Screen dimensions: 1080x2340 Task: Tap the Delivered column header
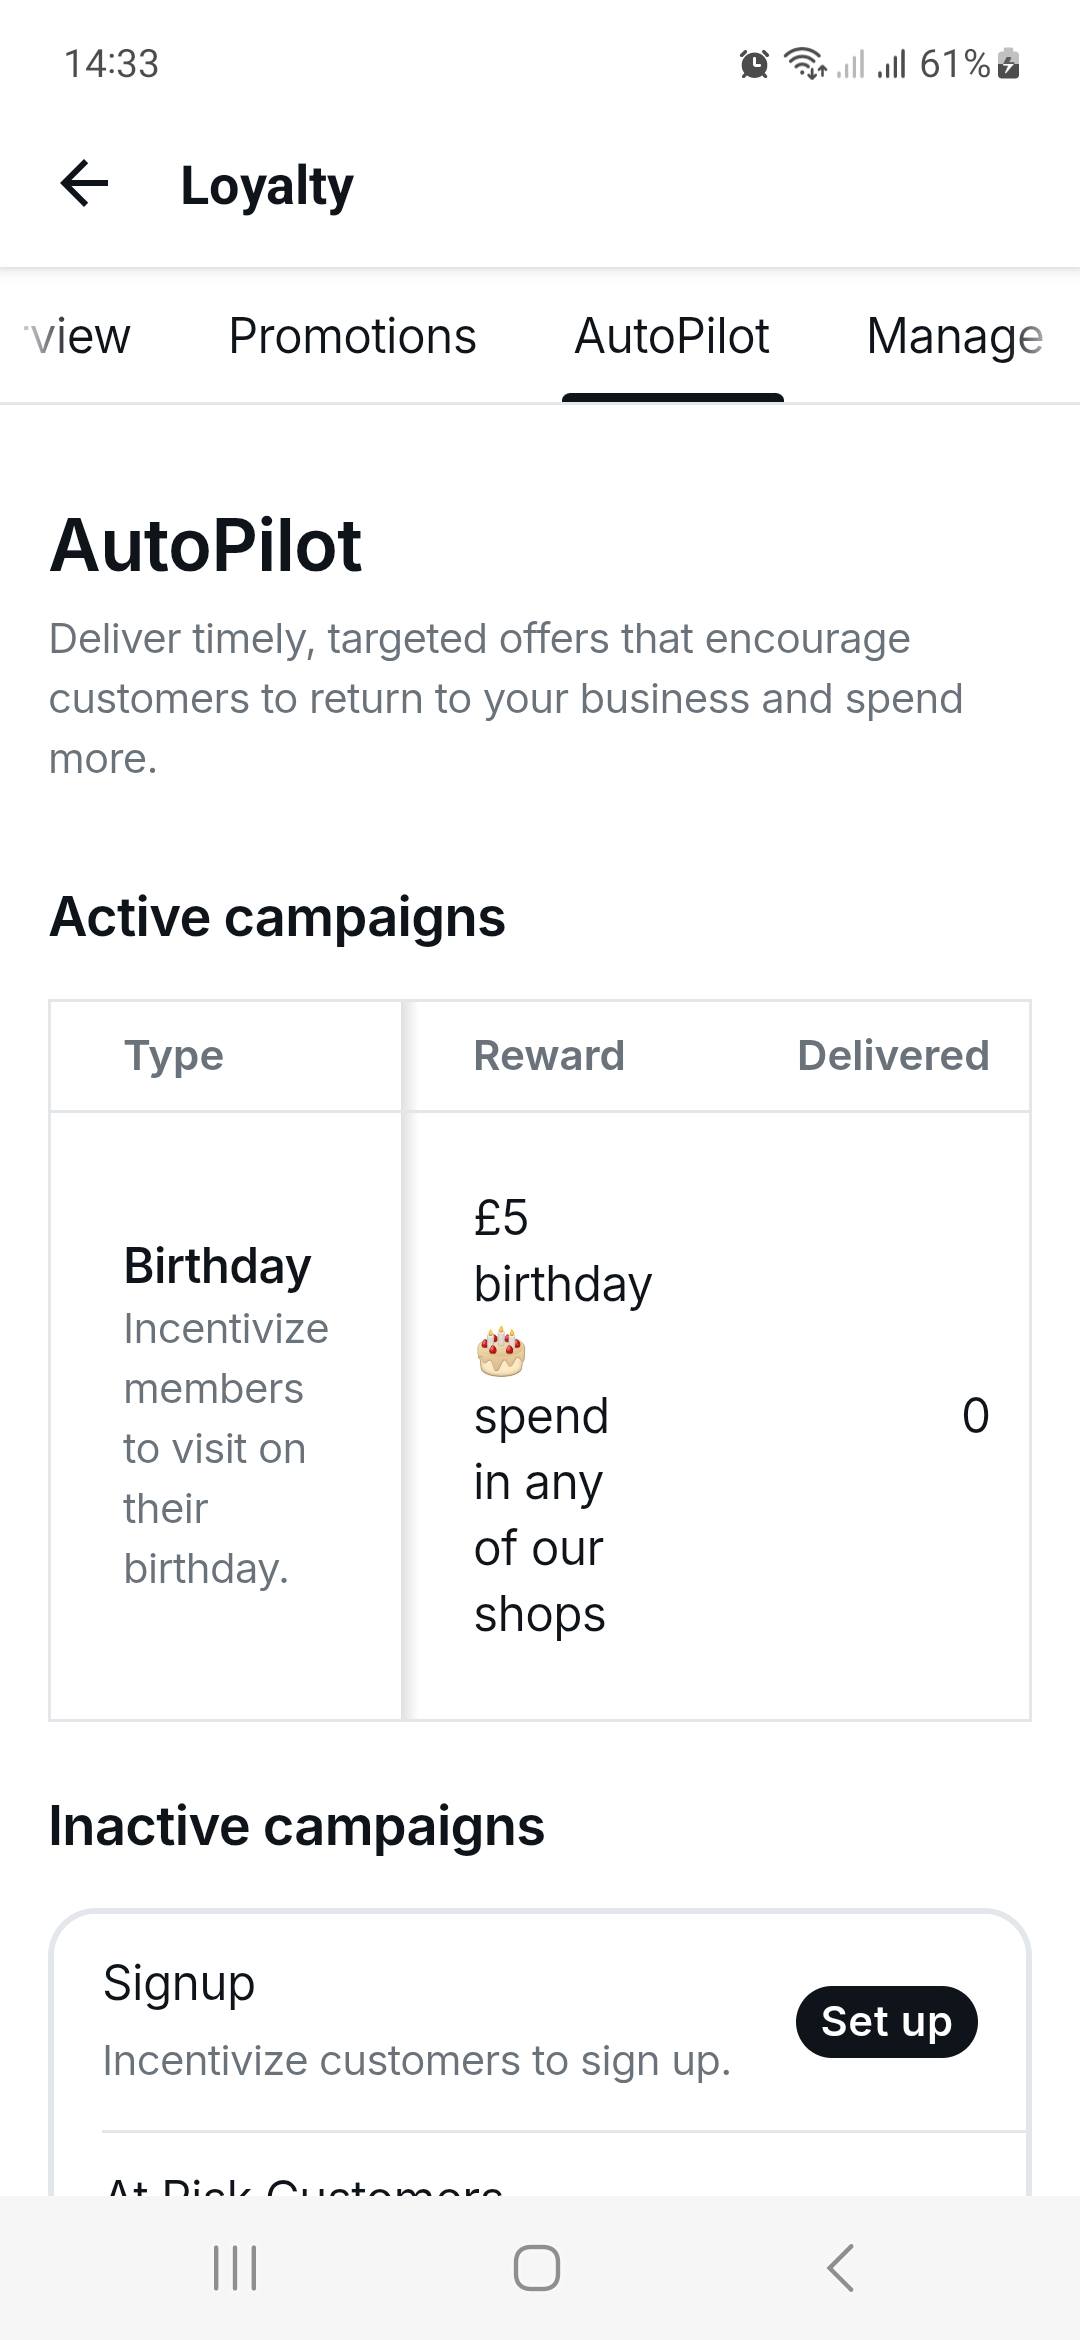coord(893,1056)
